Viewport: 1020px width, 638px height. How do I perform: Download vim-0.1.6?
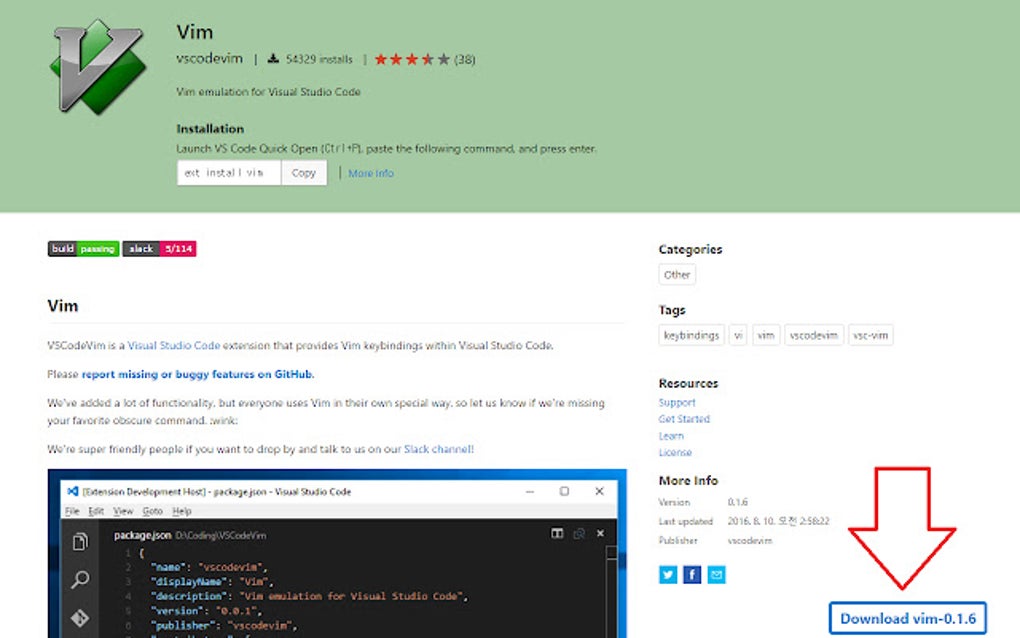(908, 618)
